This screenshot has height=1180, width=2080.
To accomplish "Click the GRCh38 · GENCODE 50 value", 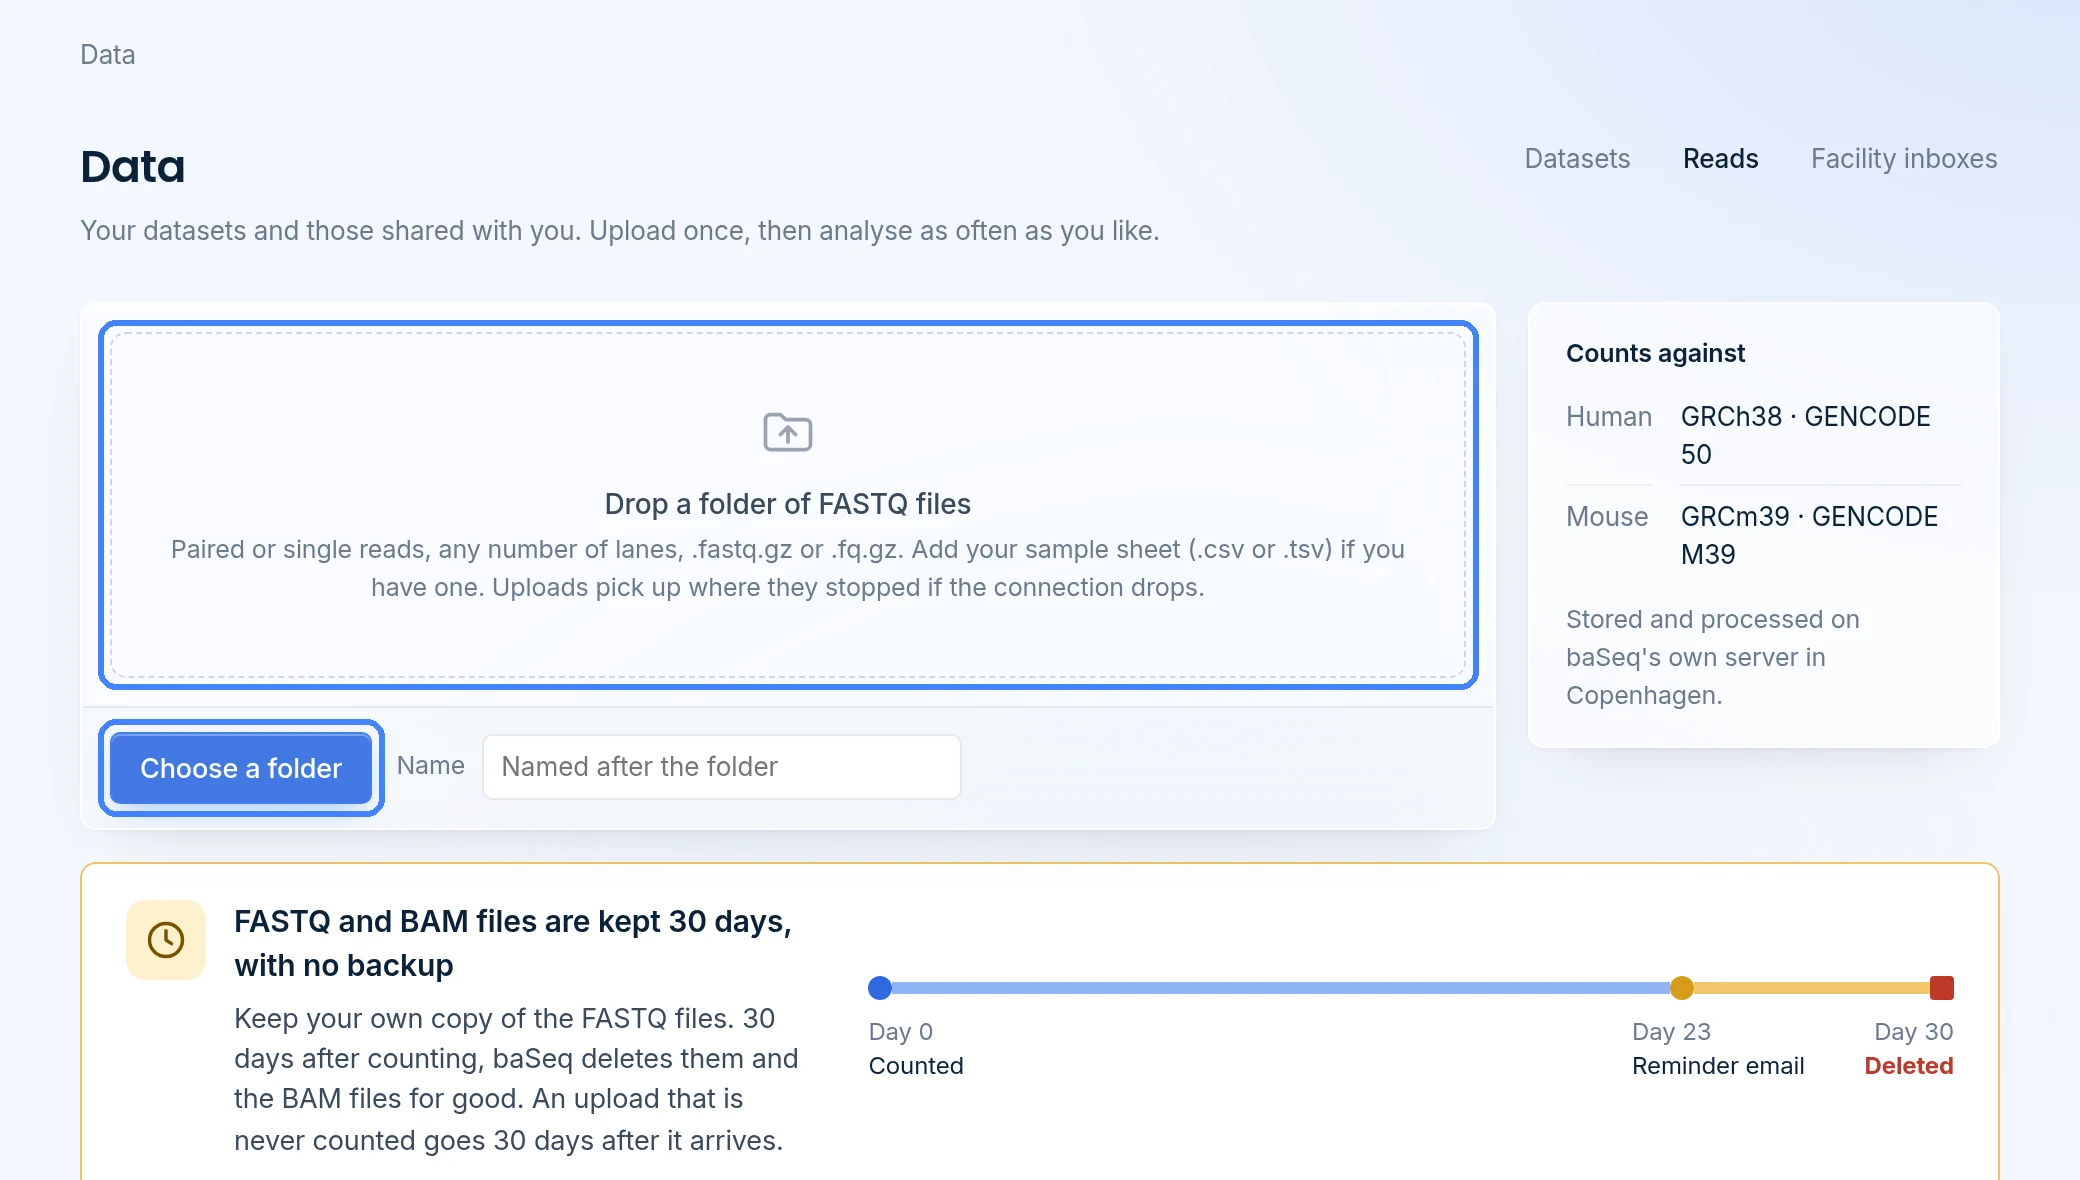I will [1806, 435].
